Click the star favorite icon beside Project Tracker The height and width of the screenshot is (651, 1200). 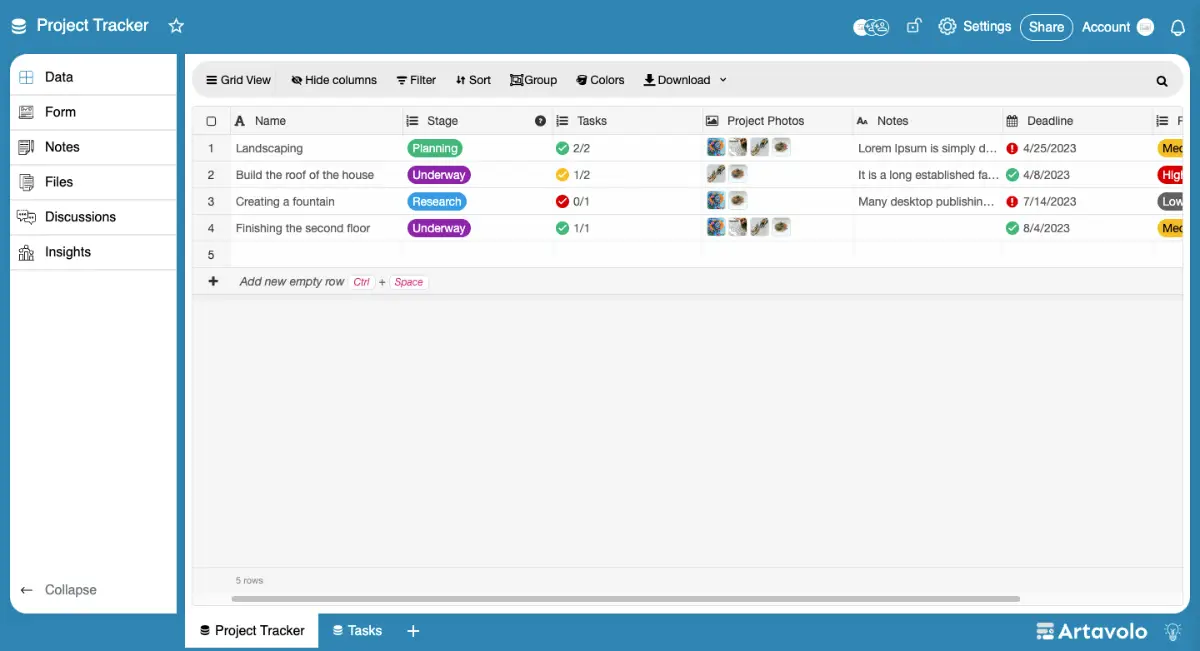pyautogui.click(x=176, y=27)
